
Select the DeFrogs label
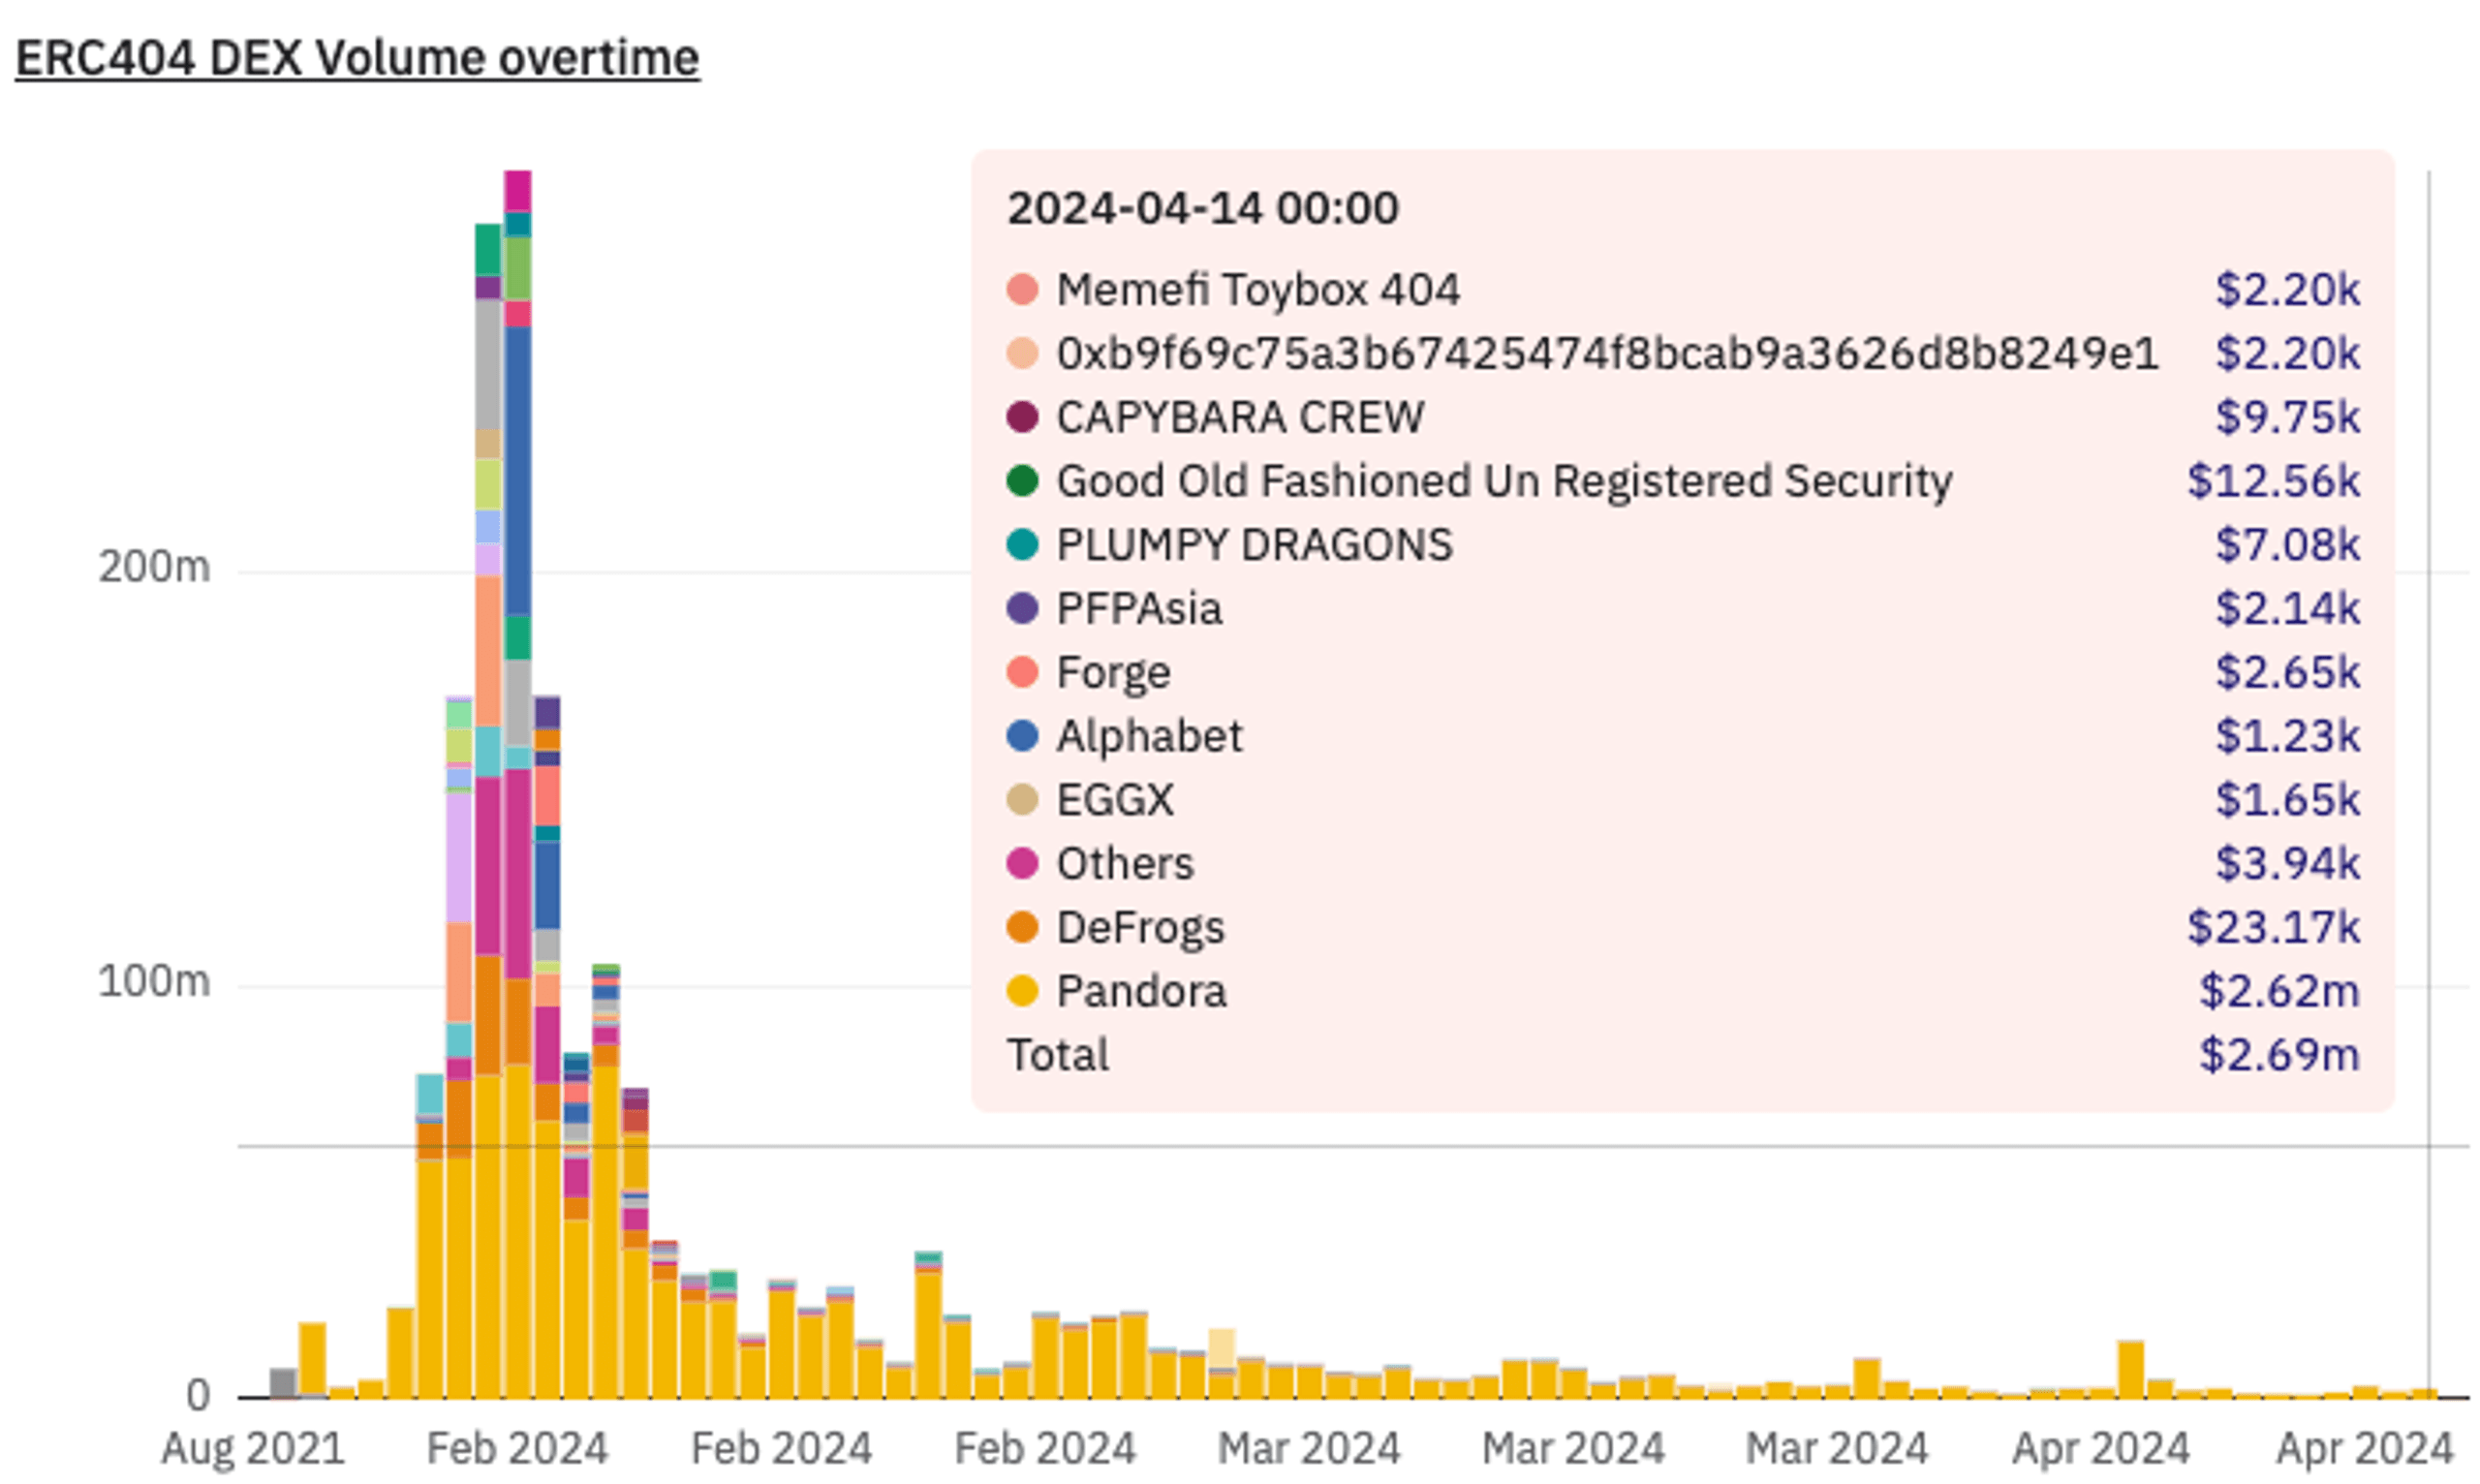[x=1140, y=928]
